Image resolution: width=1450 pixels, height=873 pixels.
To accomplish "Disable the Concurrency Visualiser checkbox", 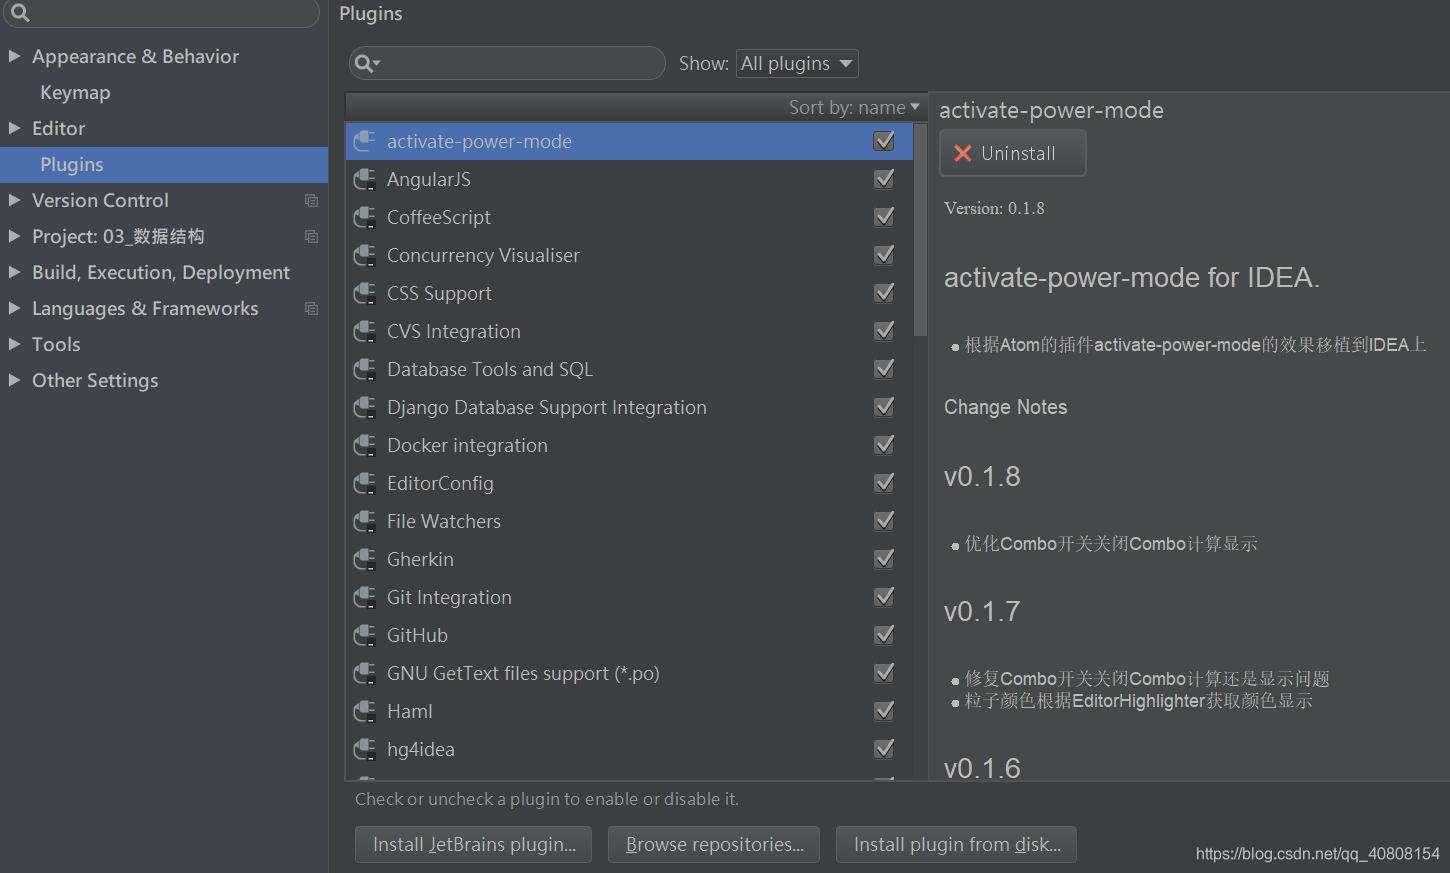I will tap(884, 255).
